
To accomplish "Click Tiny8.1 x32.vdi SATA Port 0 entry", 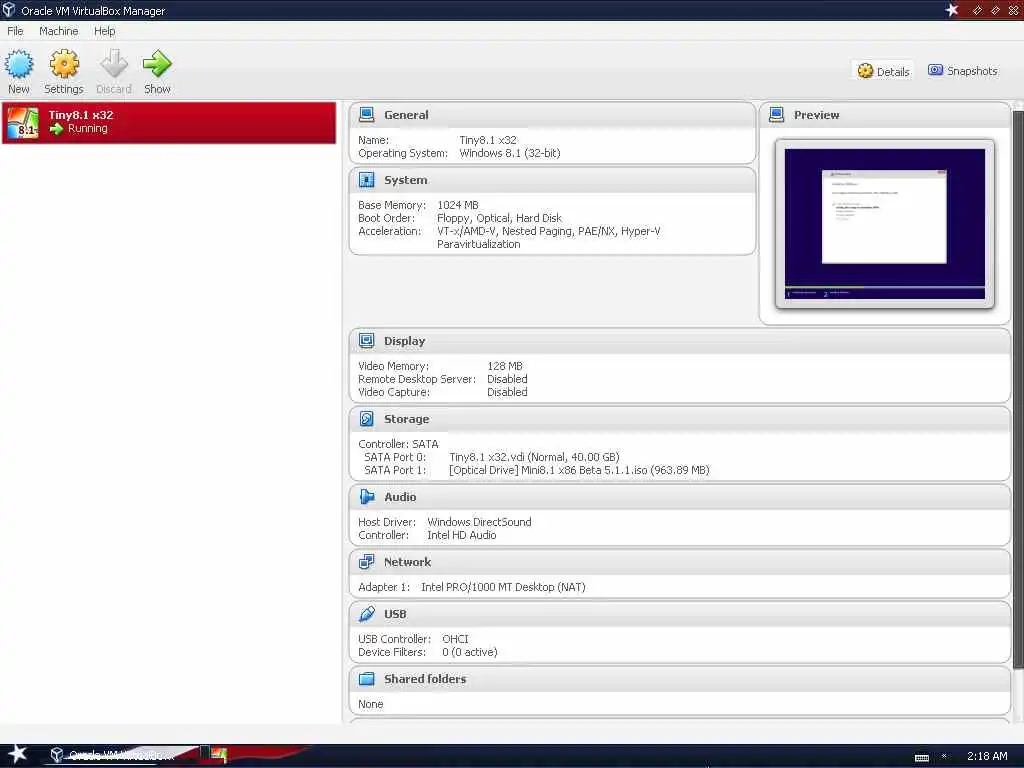I will pos(534,457).
